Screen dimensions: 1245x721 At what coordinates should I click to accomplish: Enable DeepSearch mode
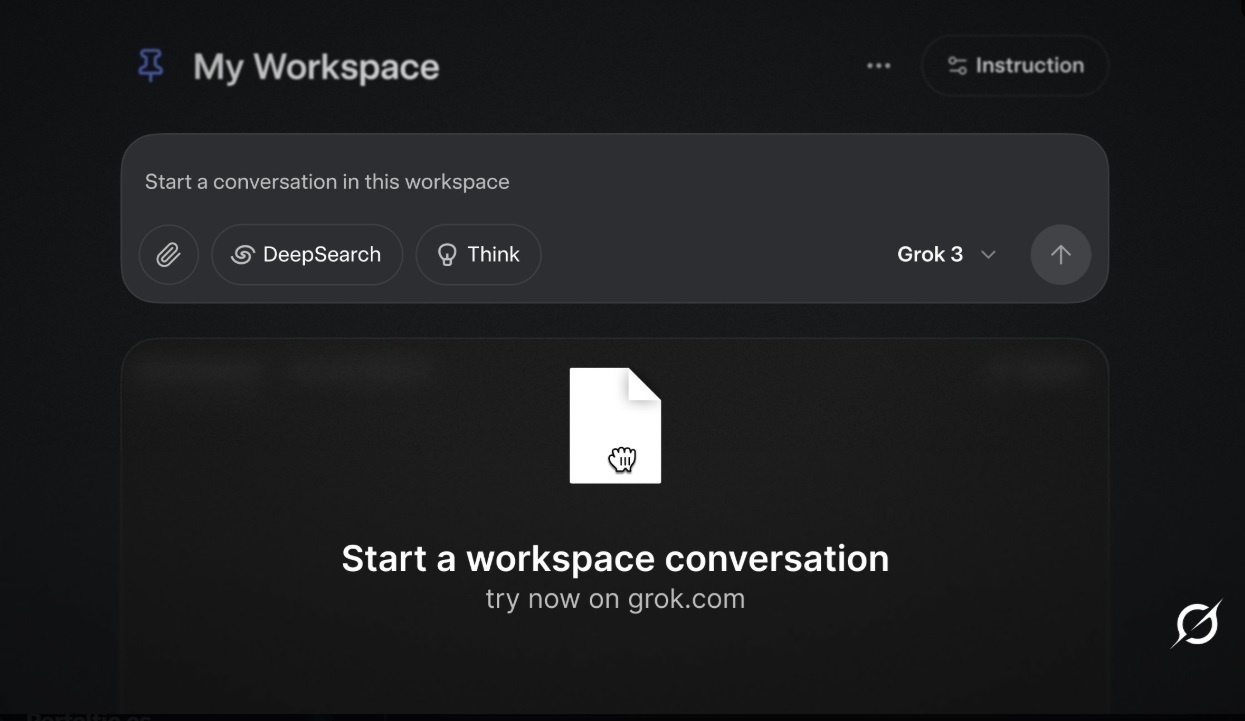pyautogui.click(x=307, y=255)
